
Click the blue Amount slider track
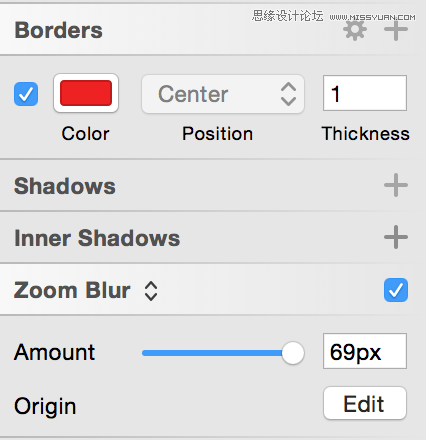(x=212, y=353)
